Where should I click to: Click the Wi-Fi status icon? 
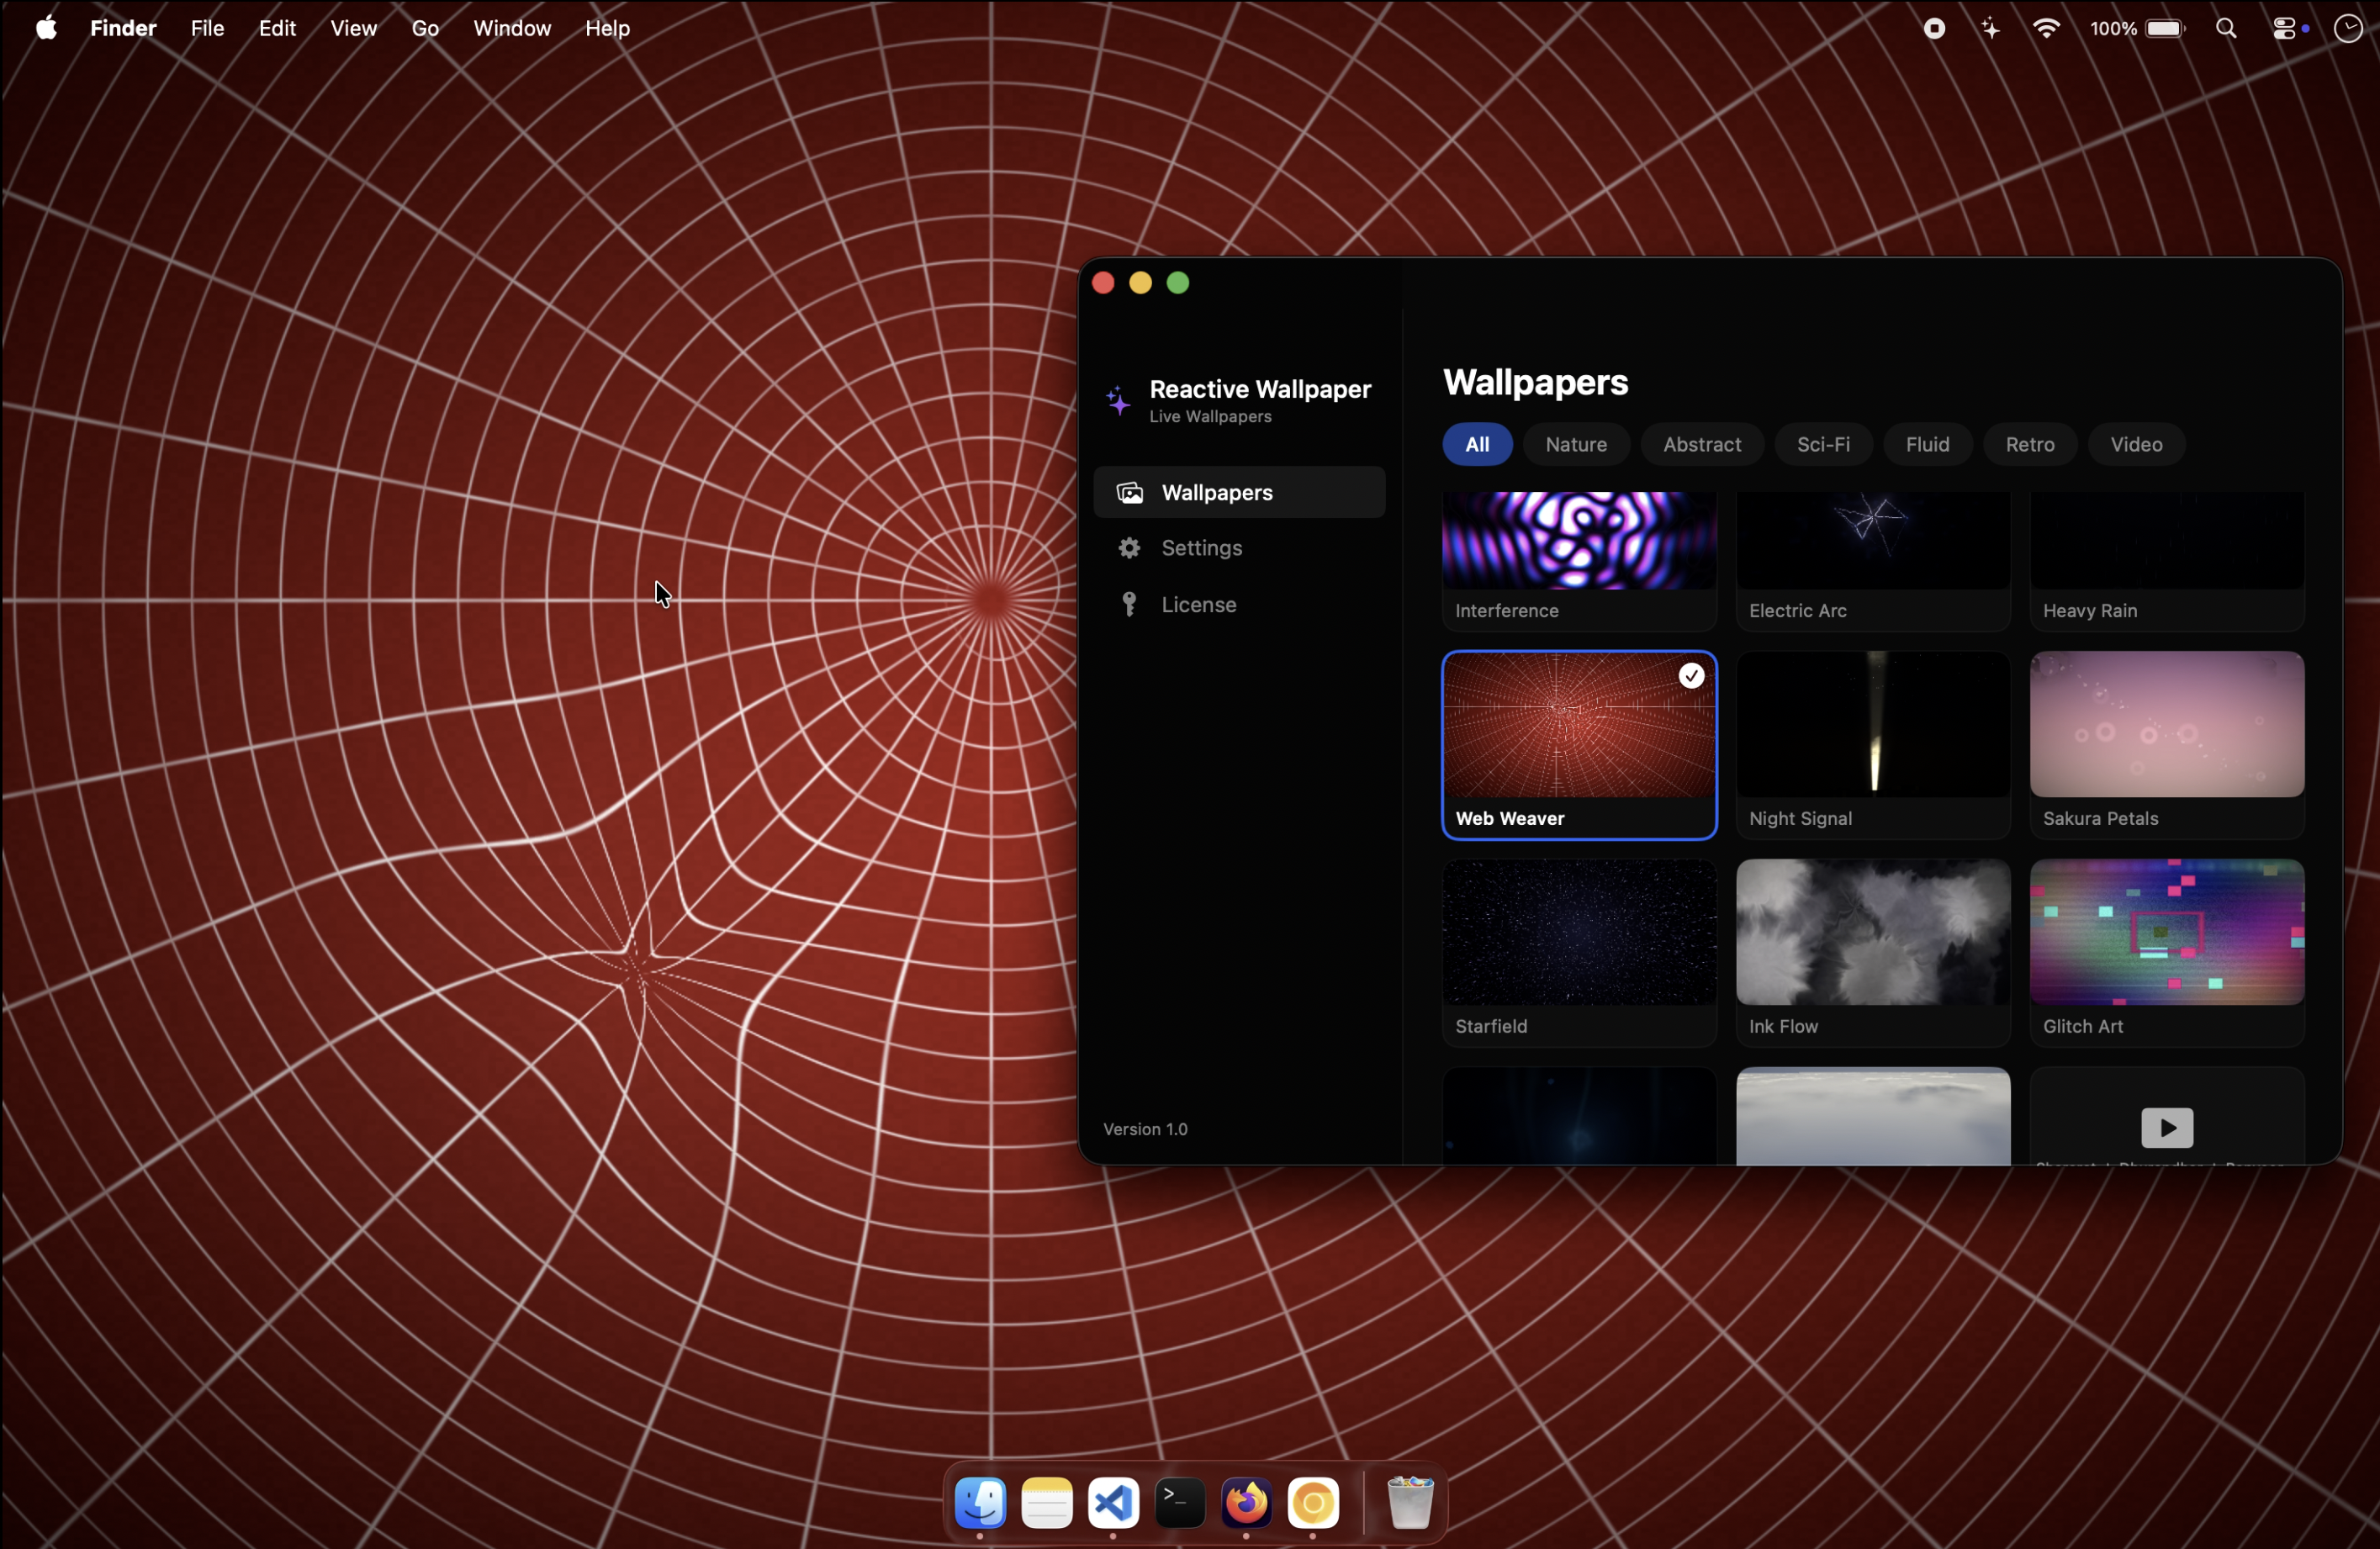tap(2046, 27)
